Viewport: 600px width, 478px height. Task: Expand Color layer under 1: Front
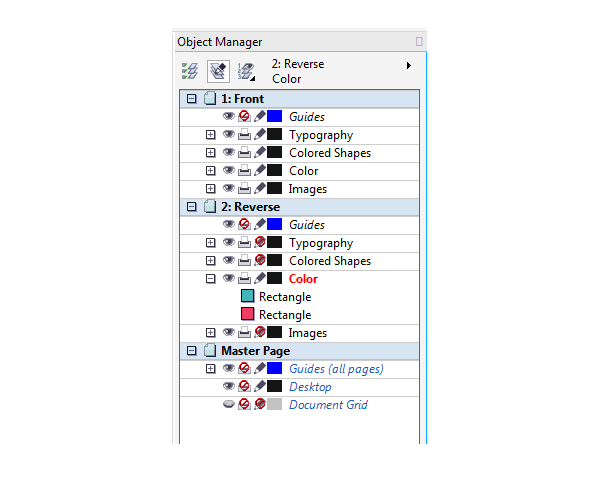tap(210, 171)
